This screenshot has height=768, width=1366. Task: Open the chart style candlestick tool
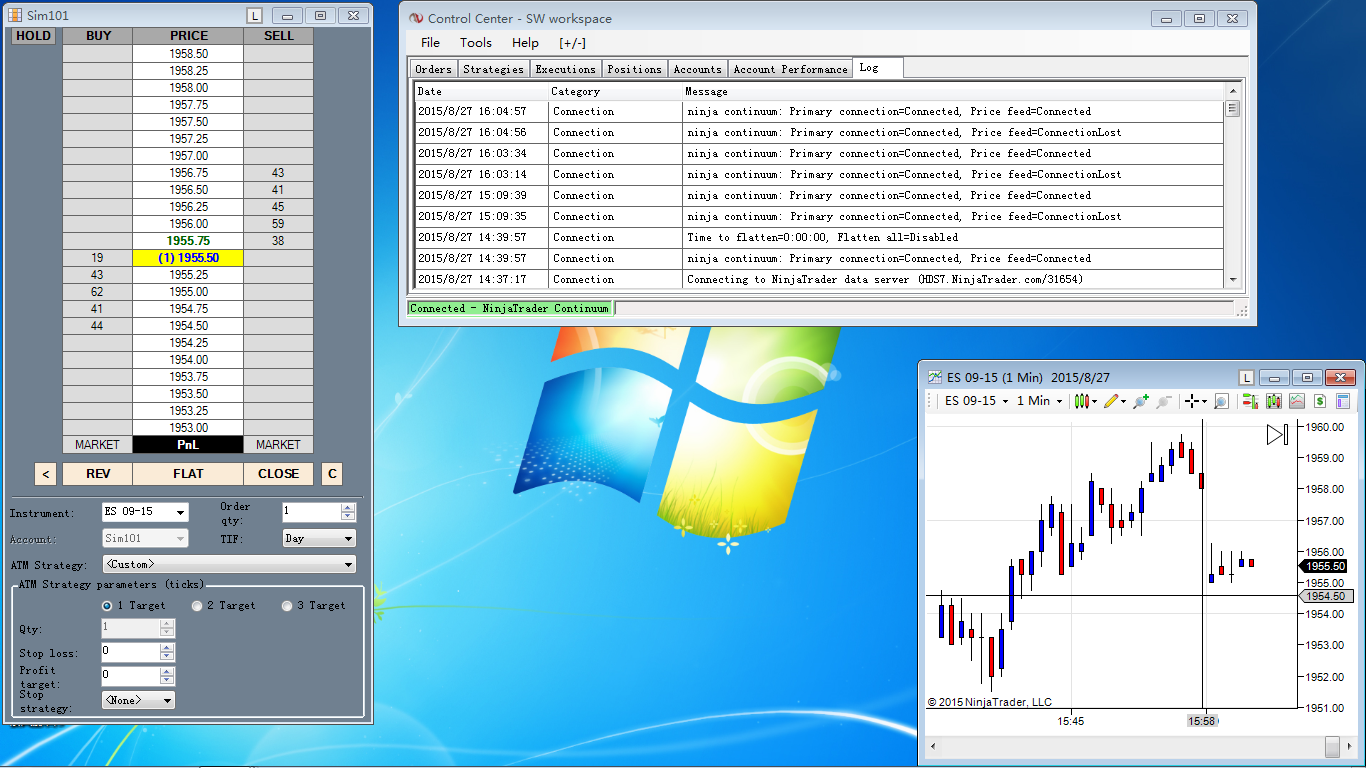pyautogui.click(x=1082, y=401)
